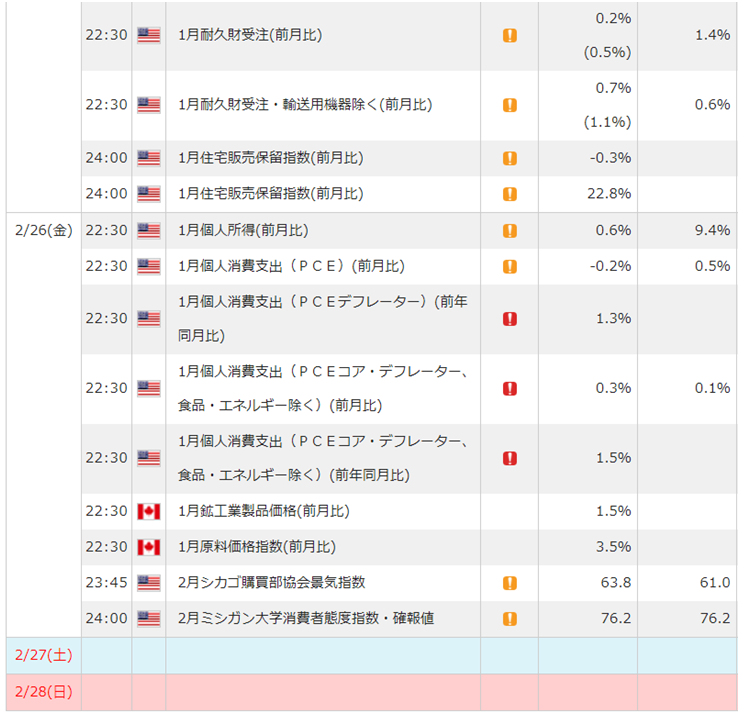
Task: Click the US flag beside 1月耐久財受注(前月比)
Action: coord(149,35)
